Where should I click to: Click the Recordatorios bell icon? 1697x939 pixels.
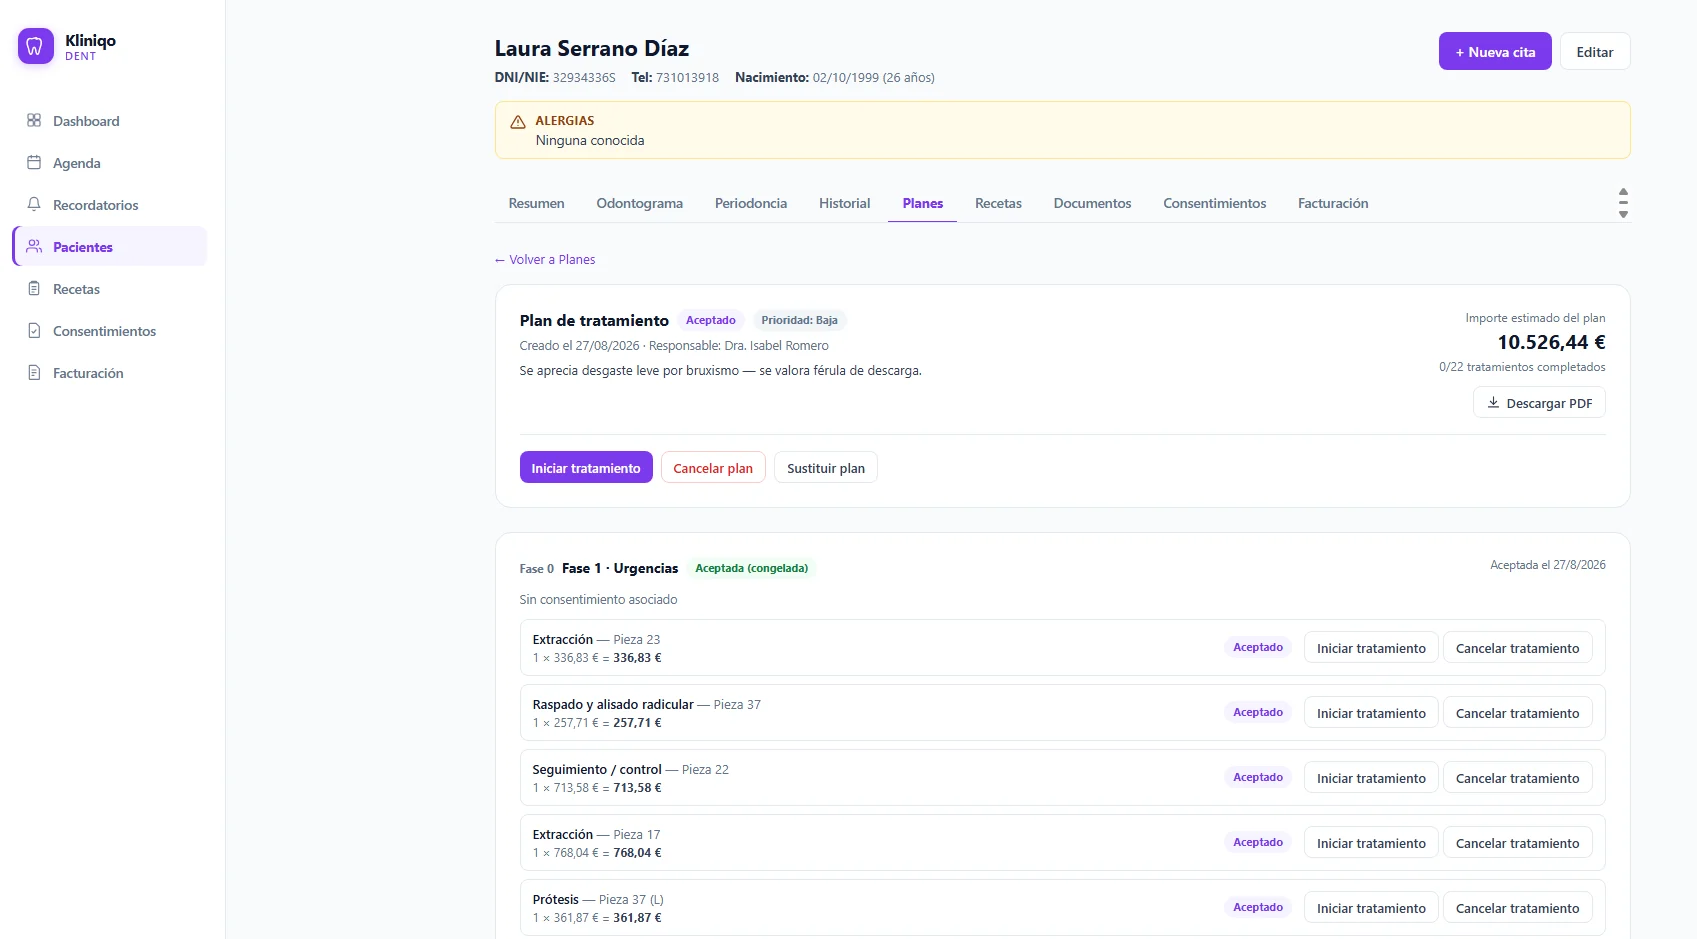click(34, 204)
